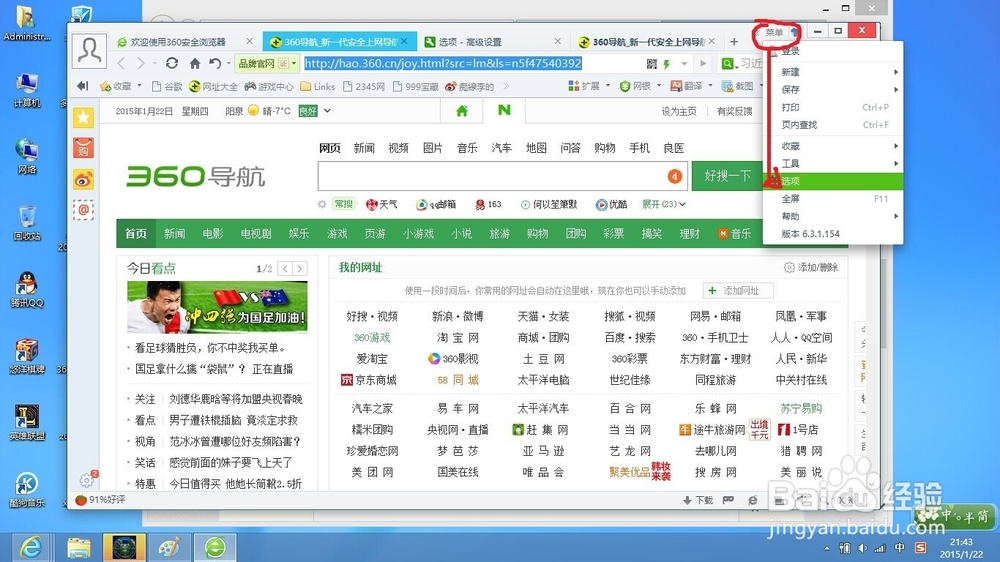The width and height of the screenshot is (1000, 562).
Task: Open the home page icon in toolbar
Action: point(195,63)
